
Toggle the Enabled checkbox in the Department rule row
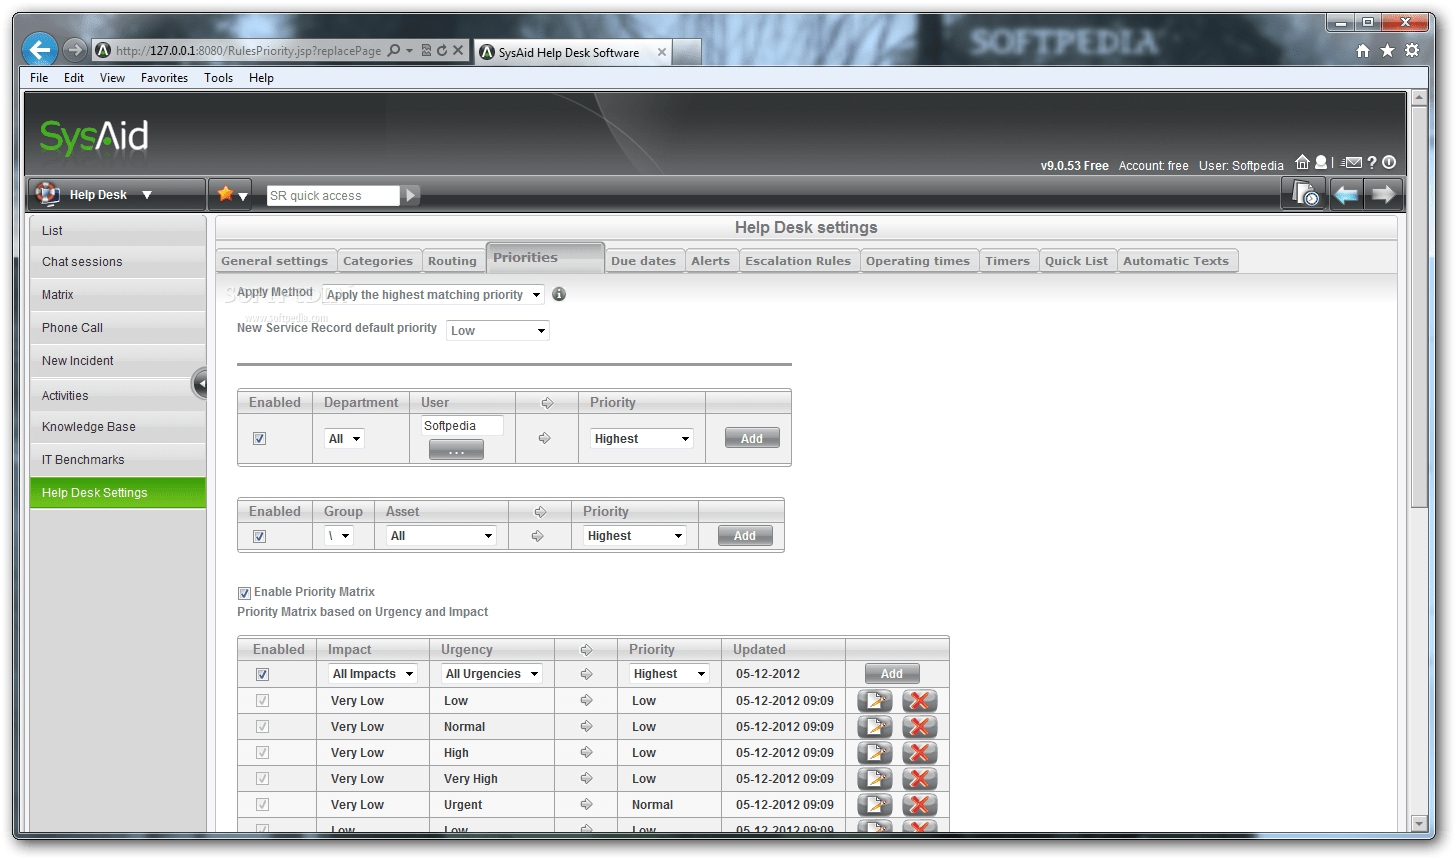pyautogui.click(x=259, y=438)
